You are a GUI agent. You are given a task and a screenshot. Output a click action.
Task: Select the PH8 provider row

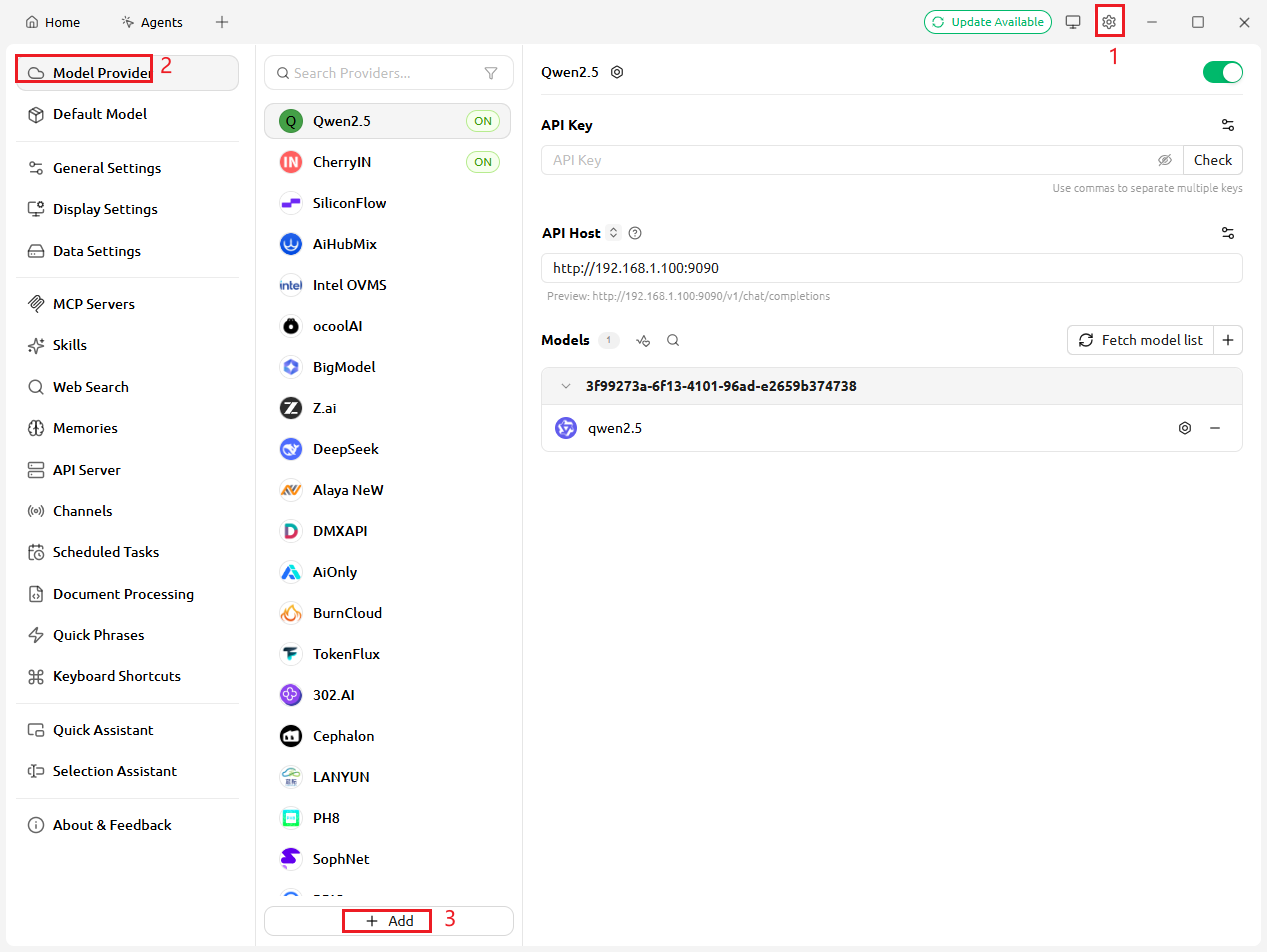(388, 818)
